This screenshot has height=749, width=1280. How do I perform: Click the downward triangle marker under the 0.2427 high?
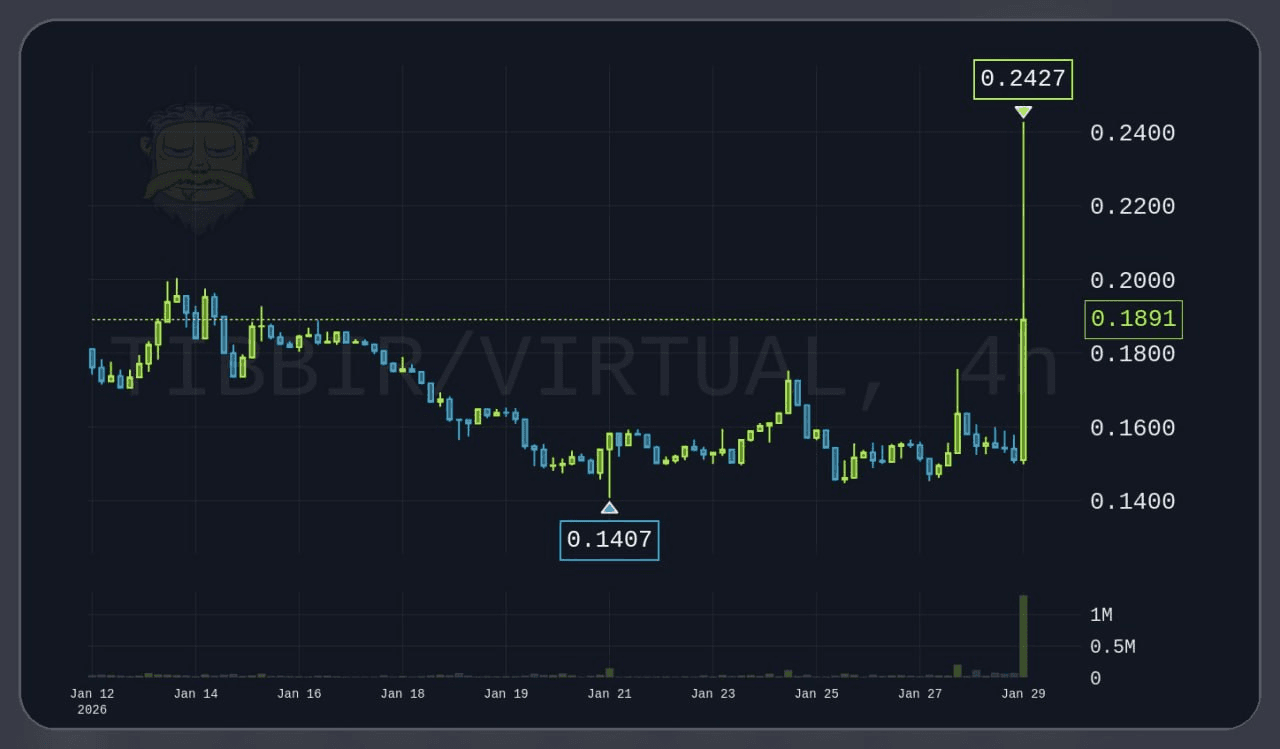point(1023,112)
